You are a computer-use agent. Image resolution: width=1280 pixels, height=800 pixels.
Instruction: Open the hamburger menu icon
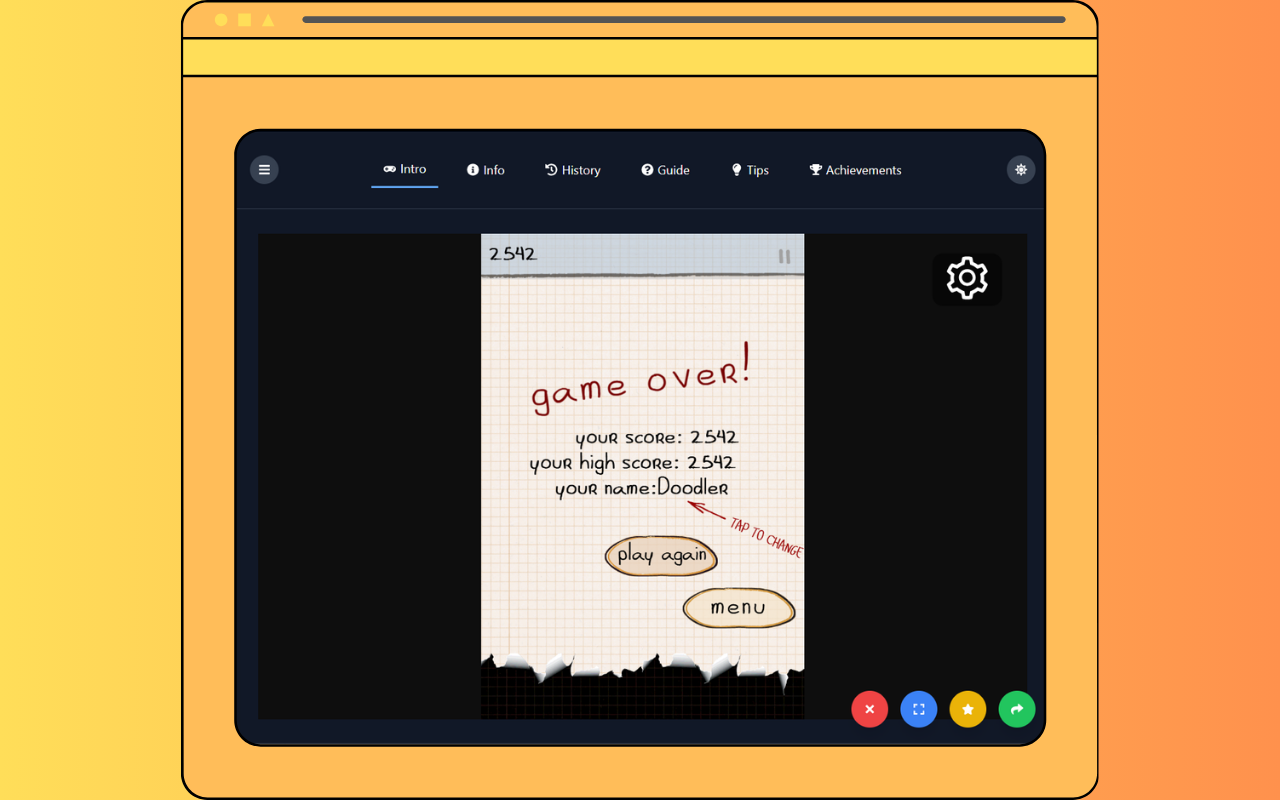click(x=264, y=169)
